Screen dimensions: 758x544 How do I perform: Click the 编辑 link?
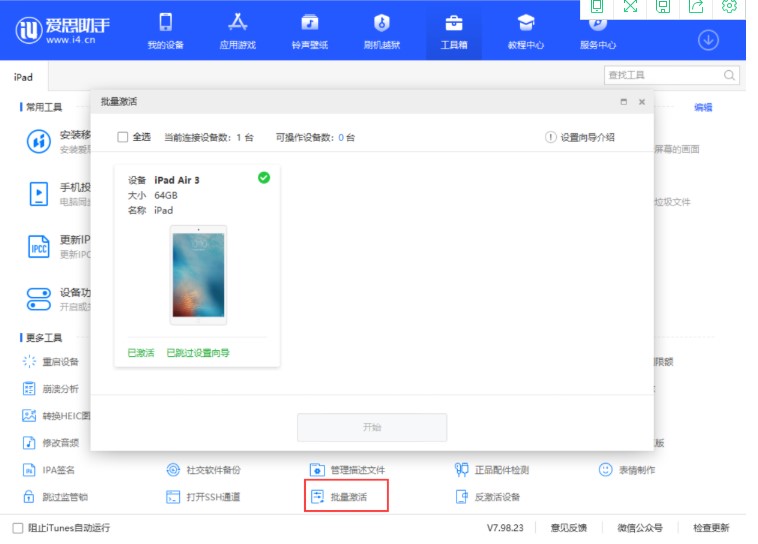point(703,107)
